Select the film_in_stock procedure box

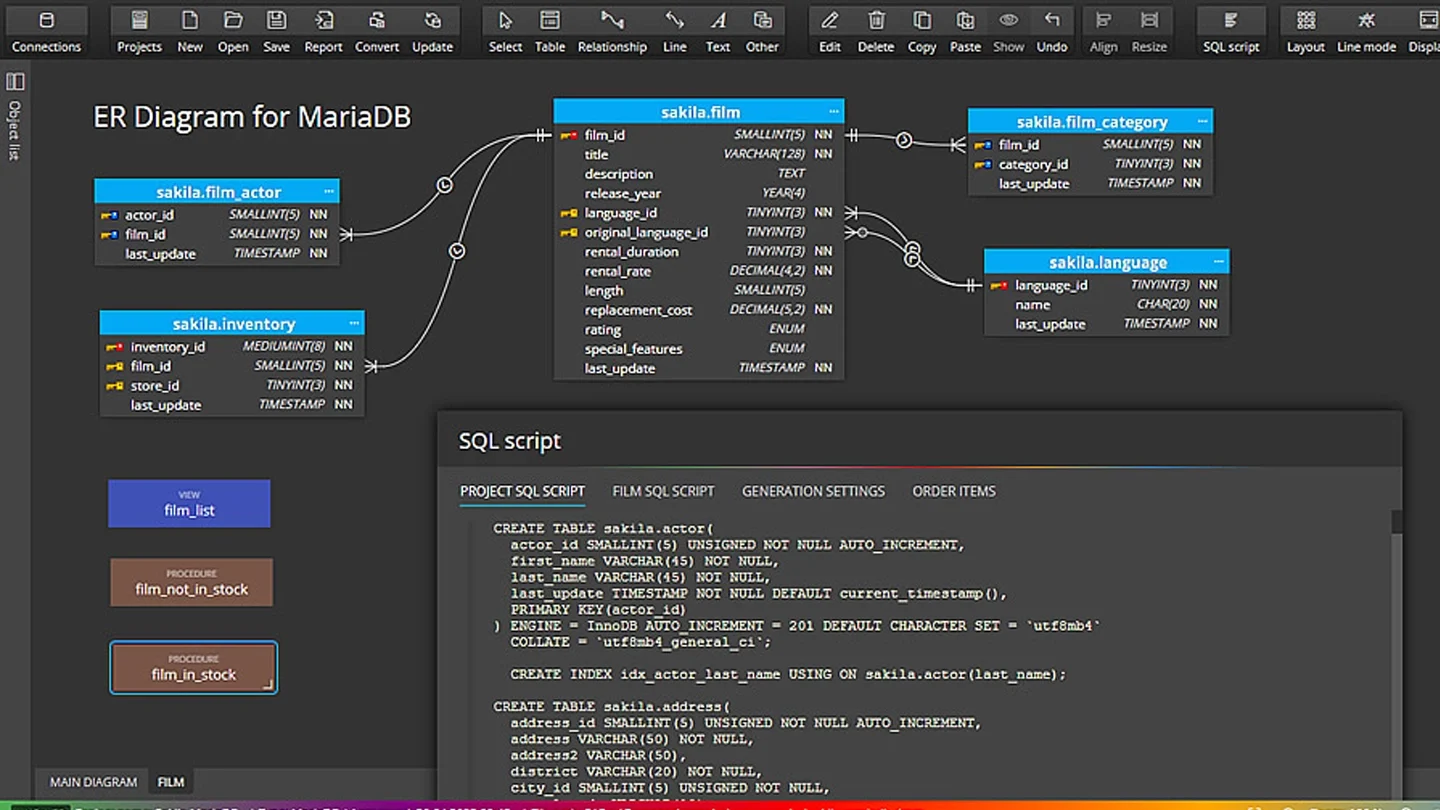coord(193,667)
